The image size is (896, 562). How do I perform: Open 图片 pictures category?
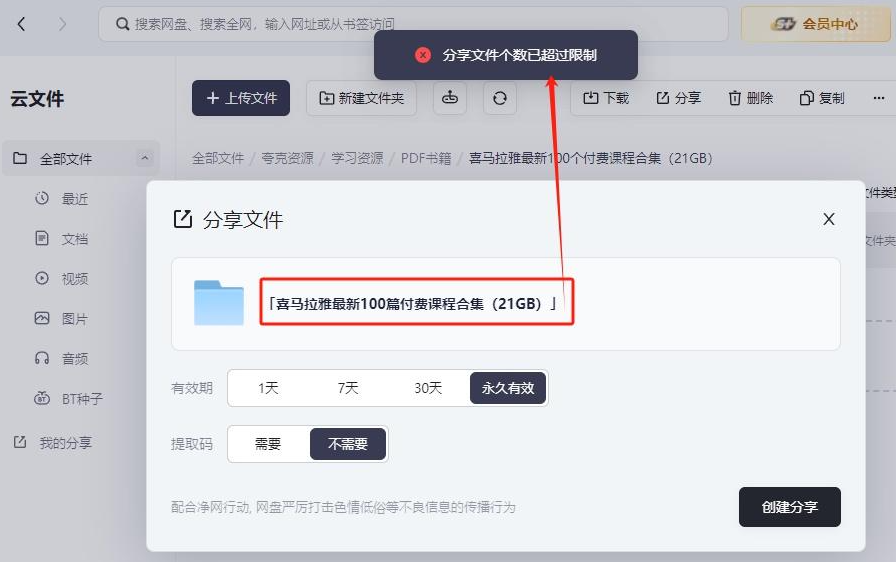pyautogui.click(x=75, y=319)
